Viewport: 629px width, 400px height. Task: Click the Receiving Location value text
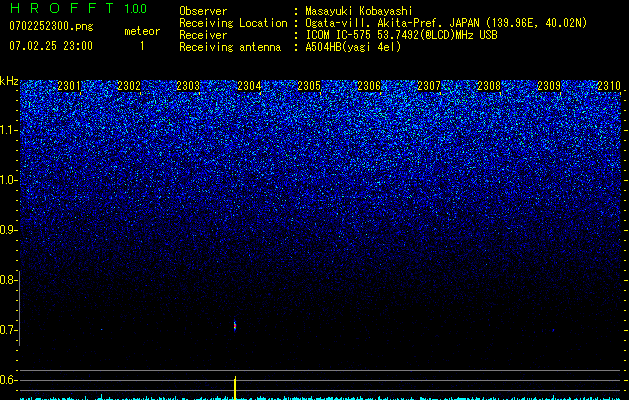(x=446, y=23)
